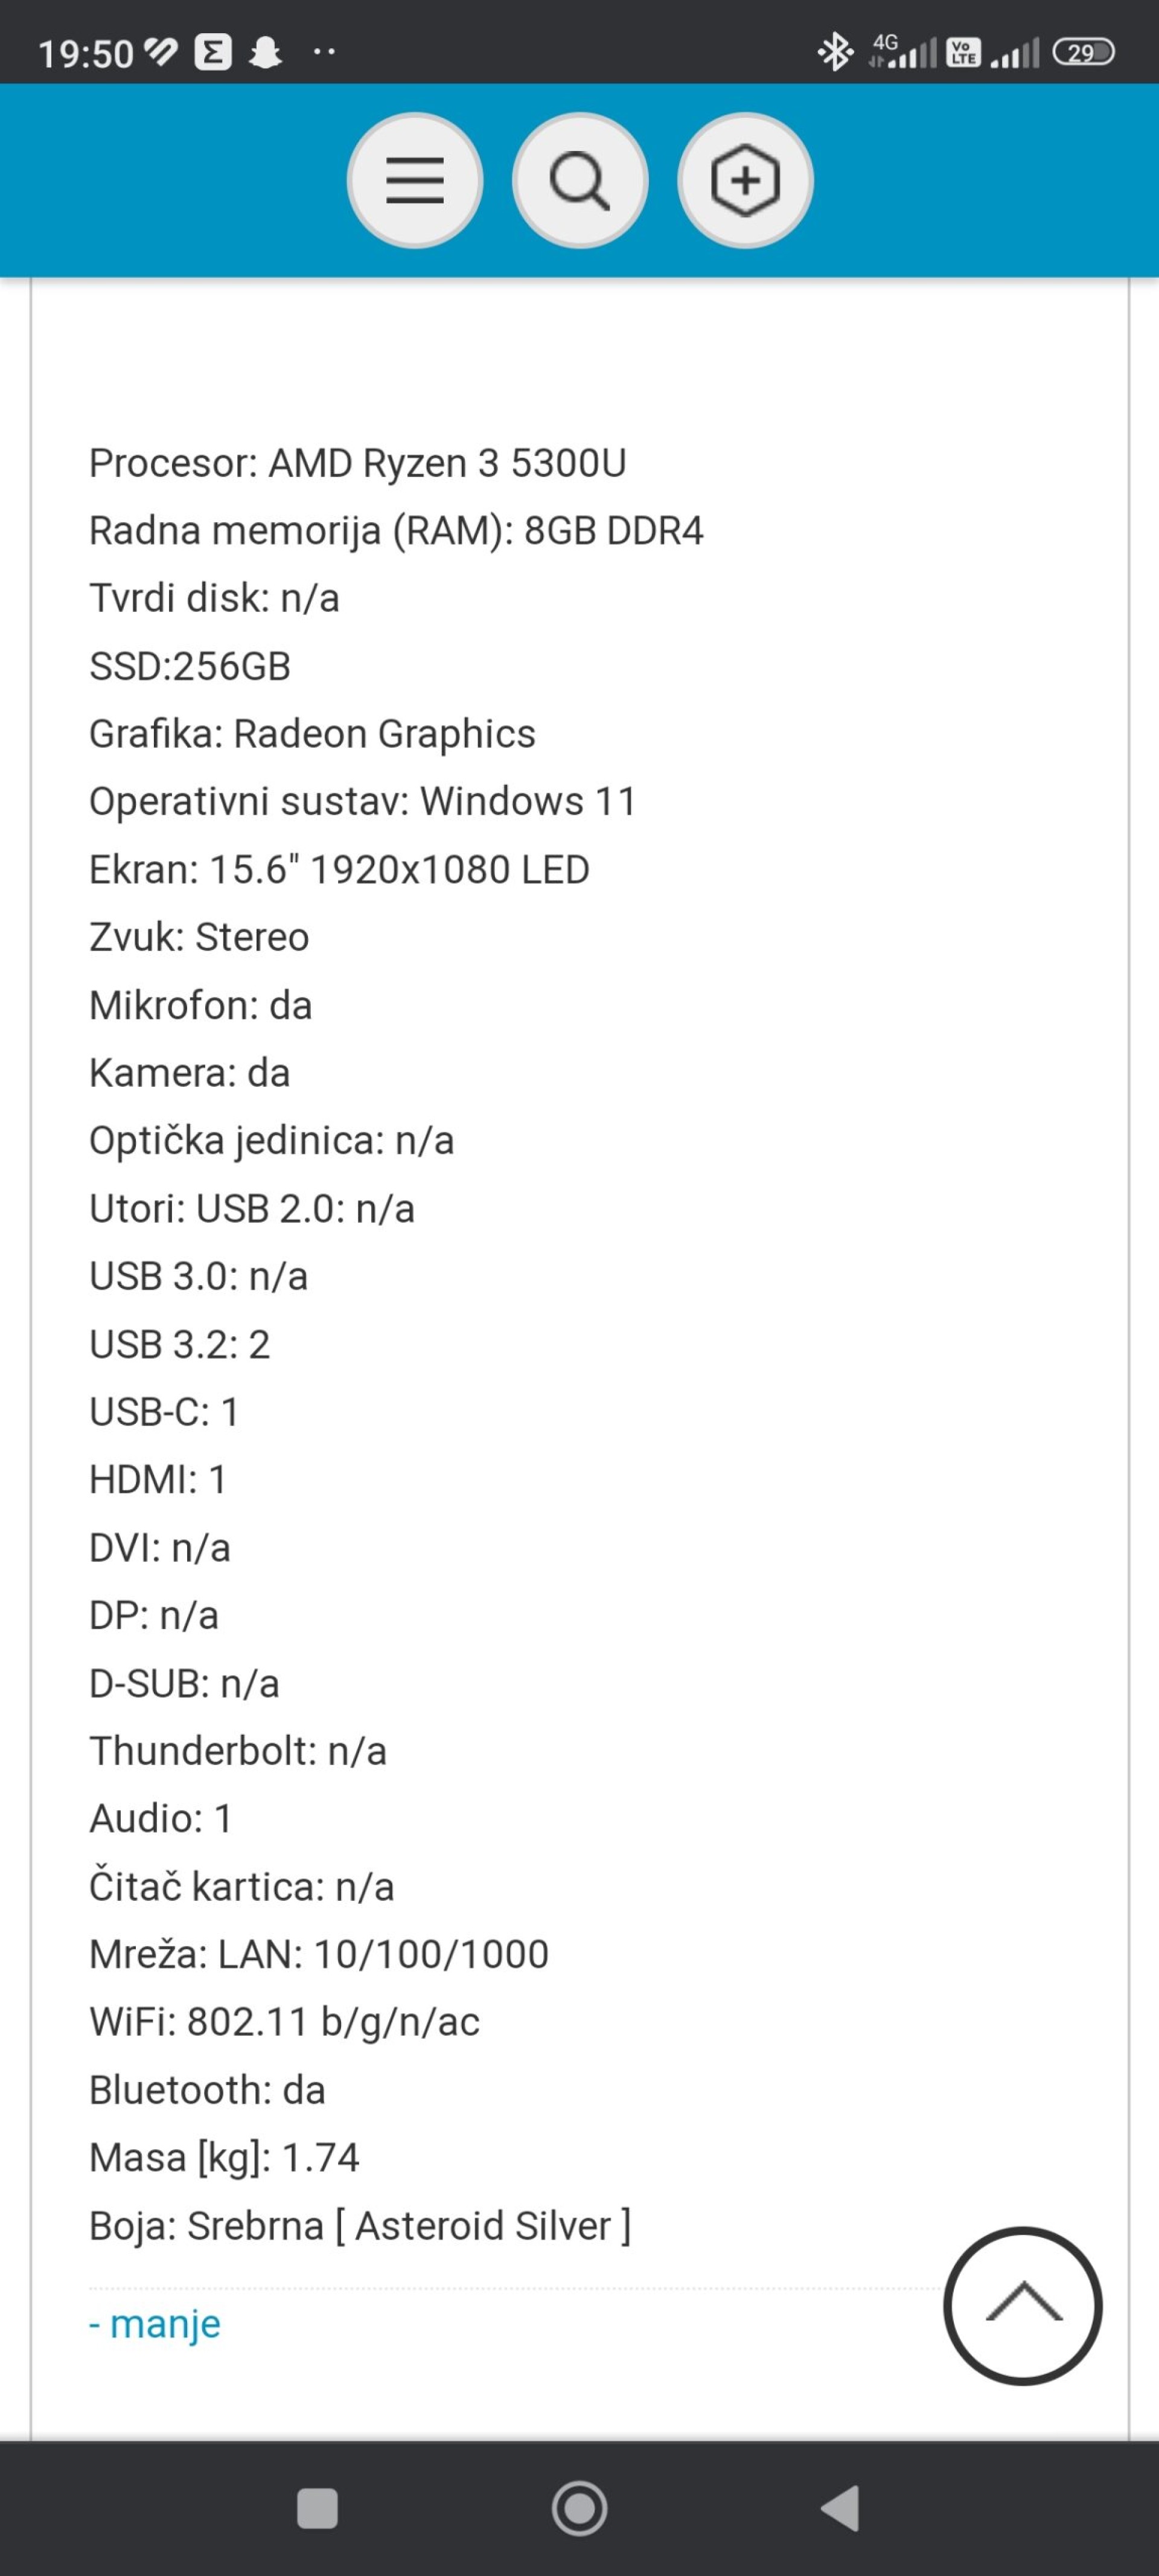Open the hamburger menu in the header

point(415,181)
